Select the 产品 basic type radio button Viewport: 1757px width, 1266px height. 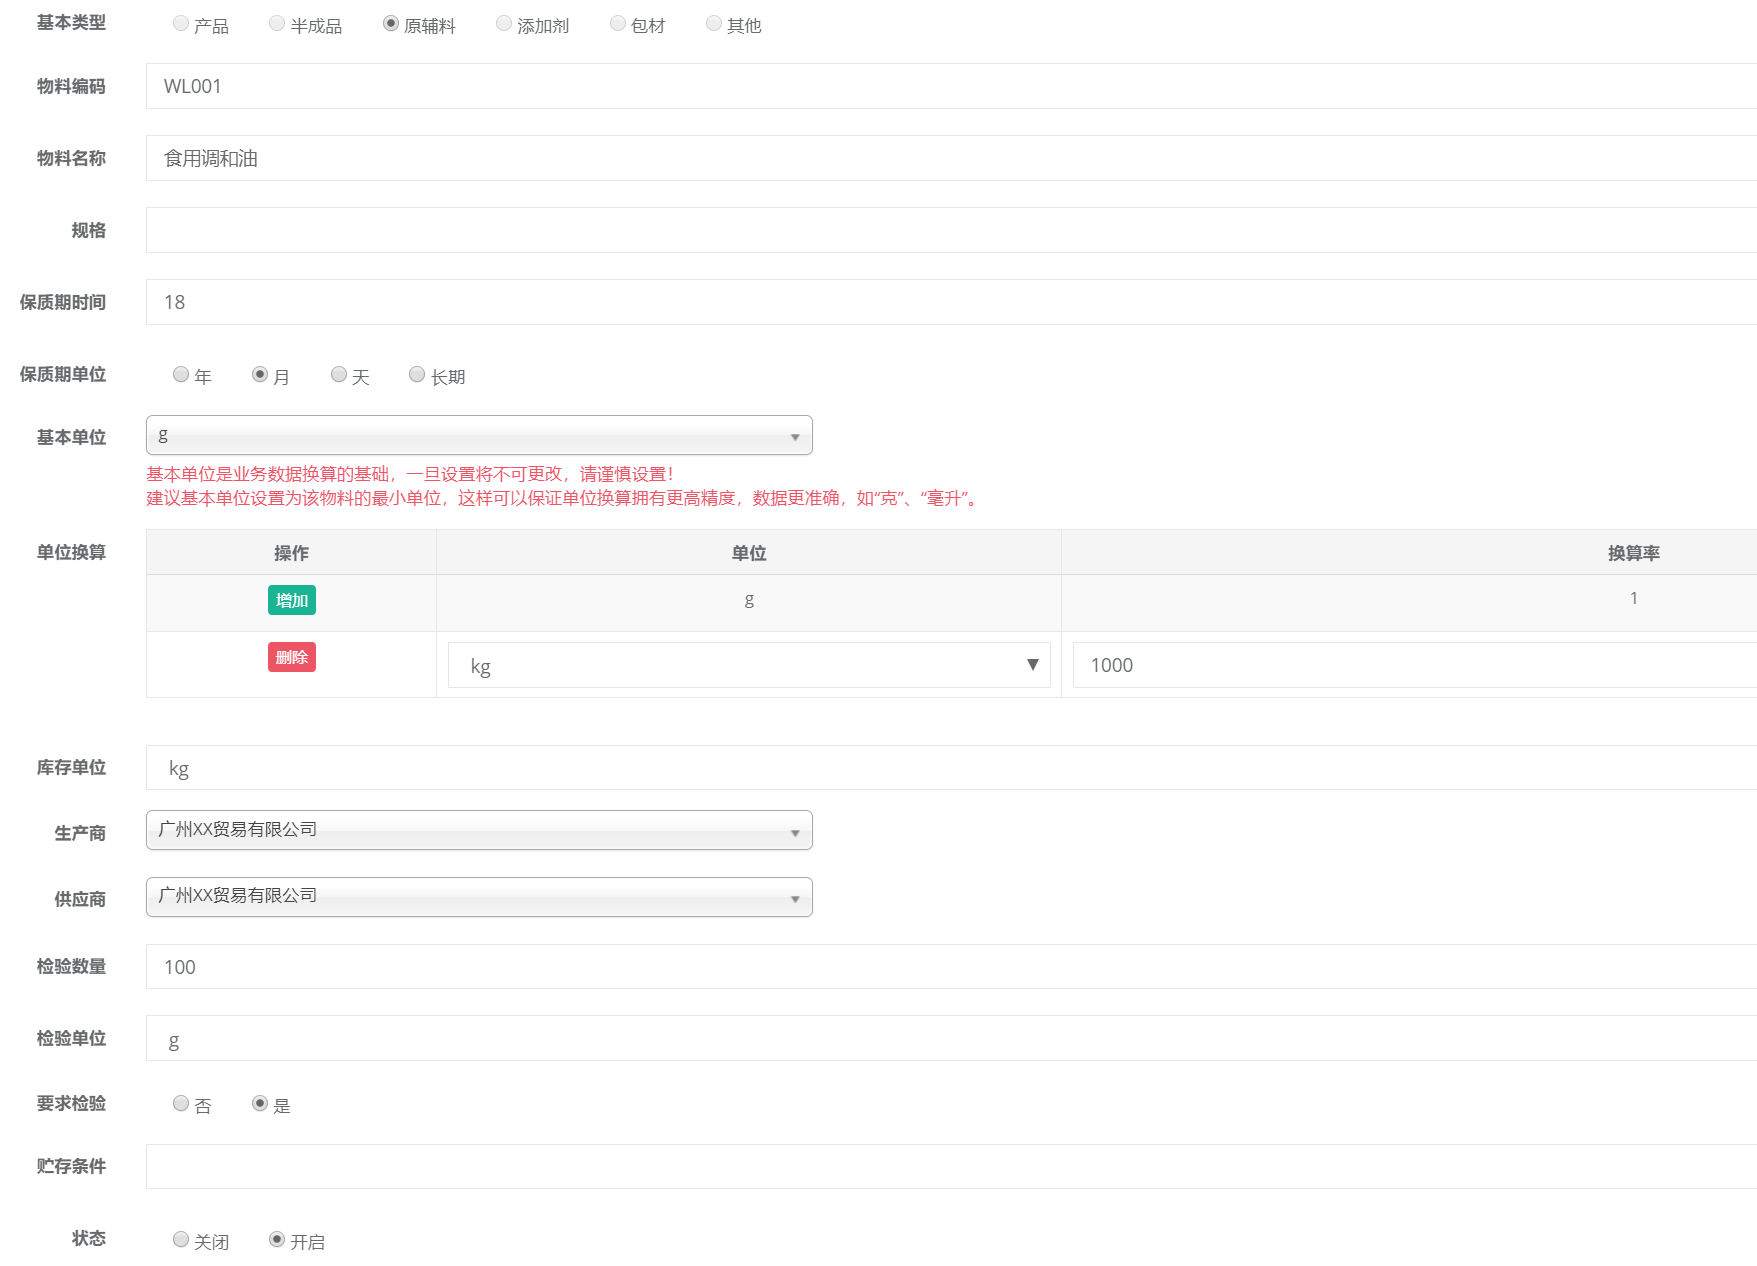point(181,23)
